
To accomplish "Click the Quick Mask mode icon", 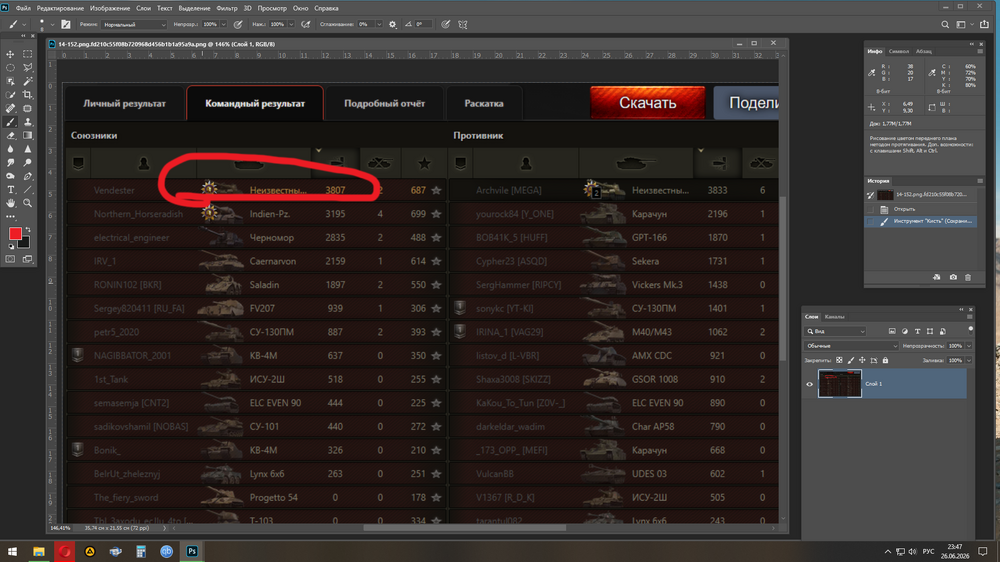I will click(10, 259).
